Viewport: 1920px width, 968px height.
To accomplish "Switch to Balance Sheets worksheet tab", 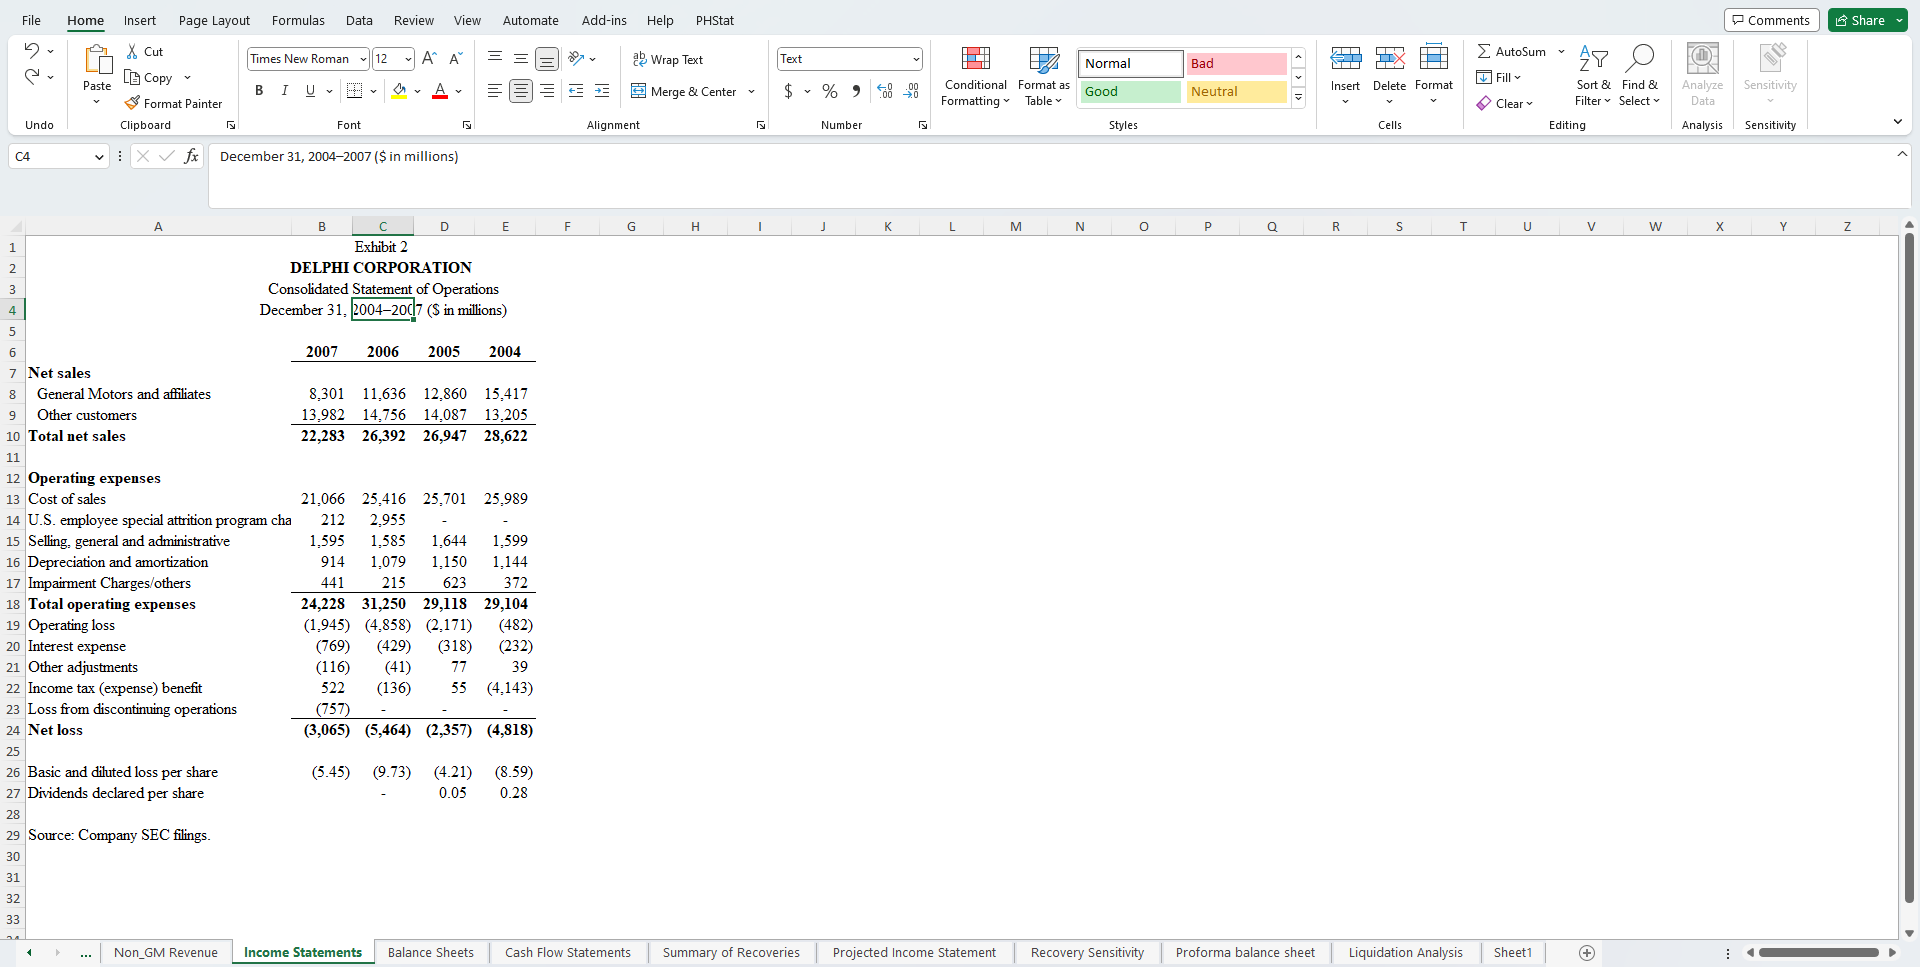I will (x=431, y=953).
